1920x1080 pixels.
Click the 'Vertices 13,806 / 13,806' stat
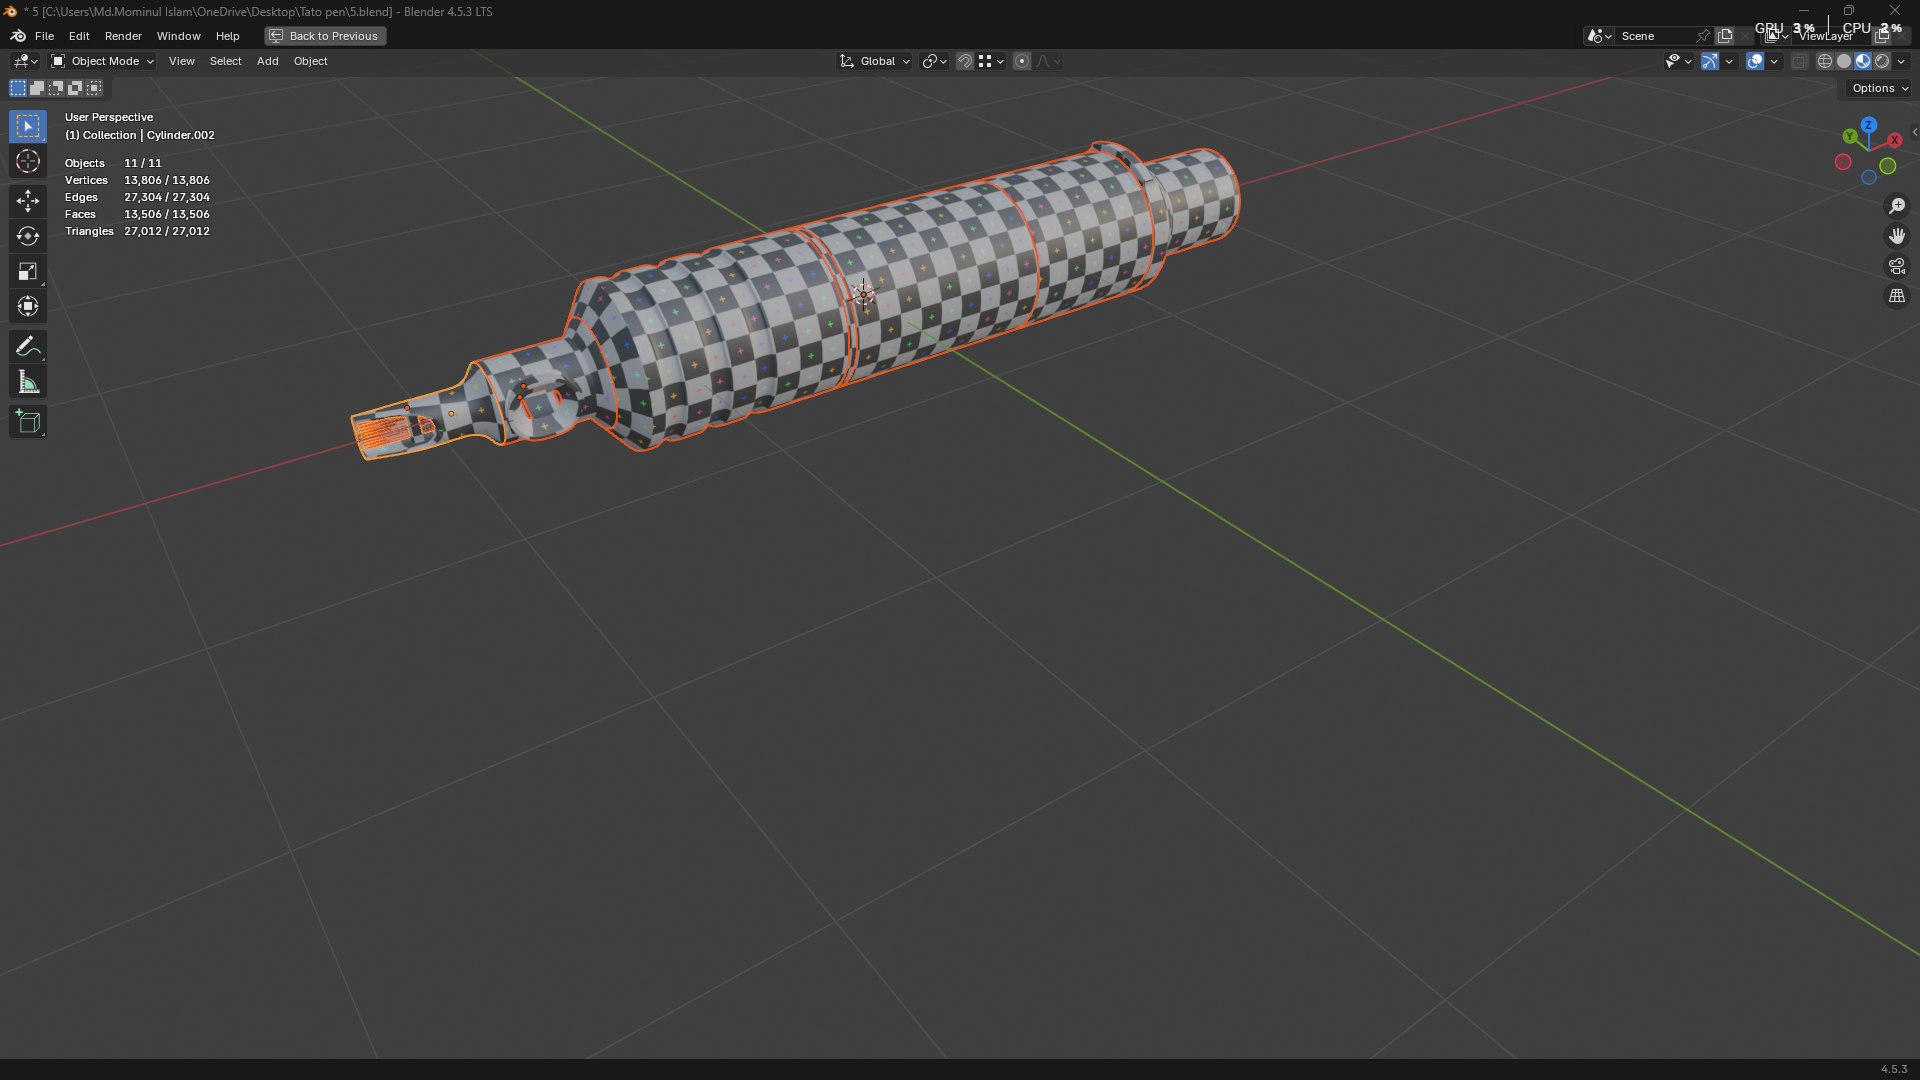(137, 180)
